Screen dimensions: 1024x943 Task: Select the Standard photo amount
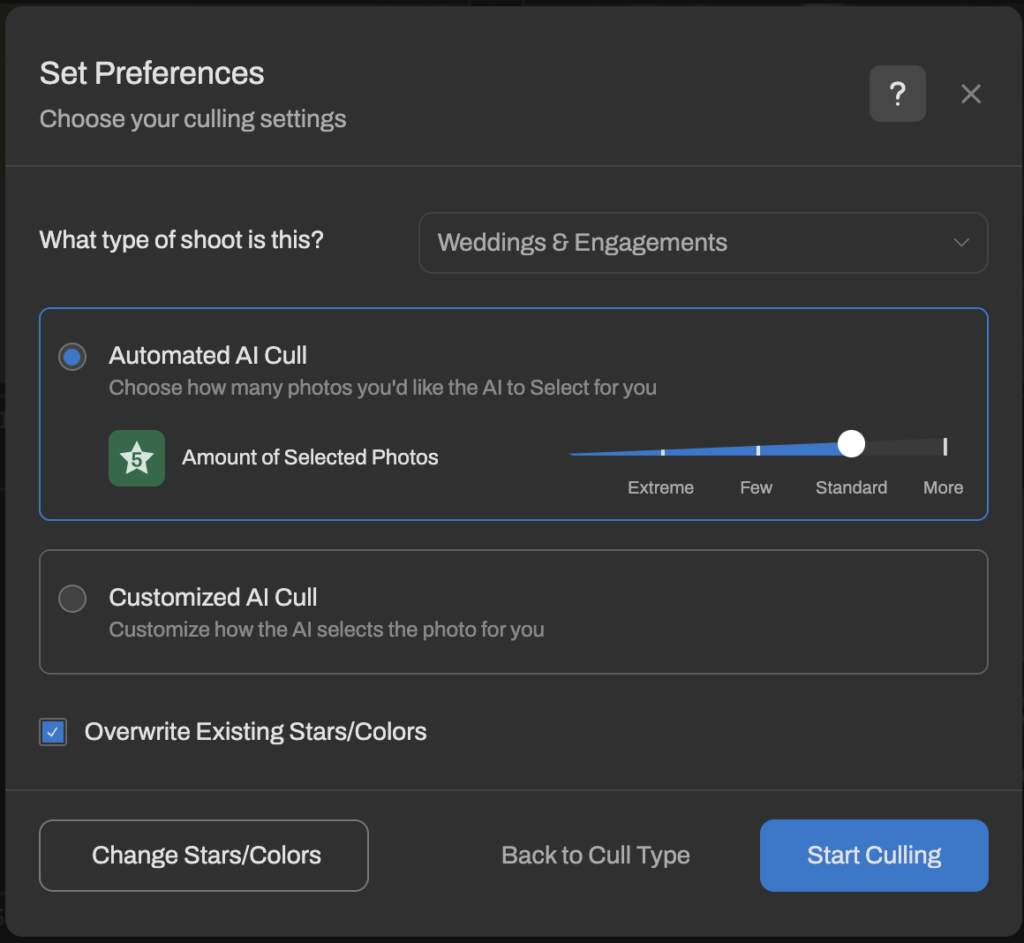pyautogui.click(x=851, y=487)
